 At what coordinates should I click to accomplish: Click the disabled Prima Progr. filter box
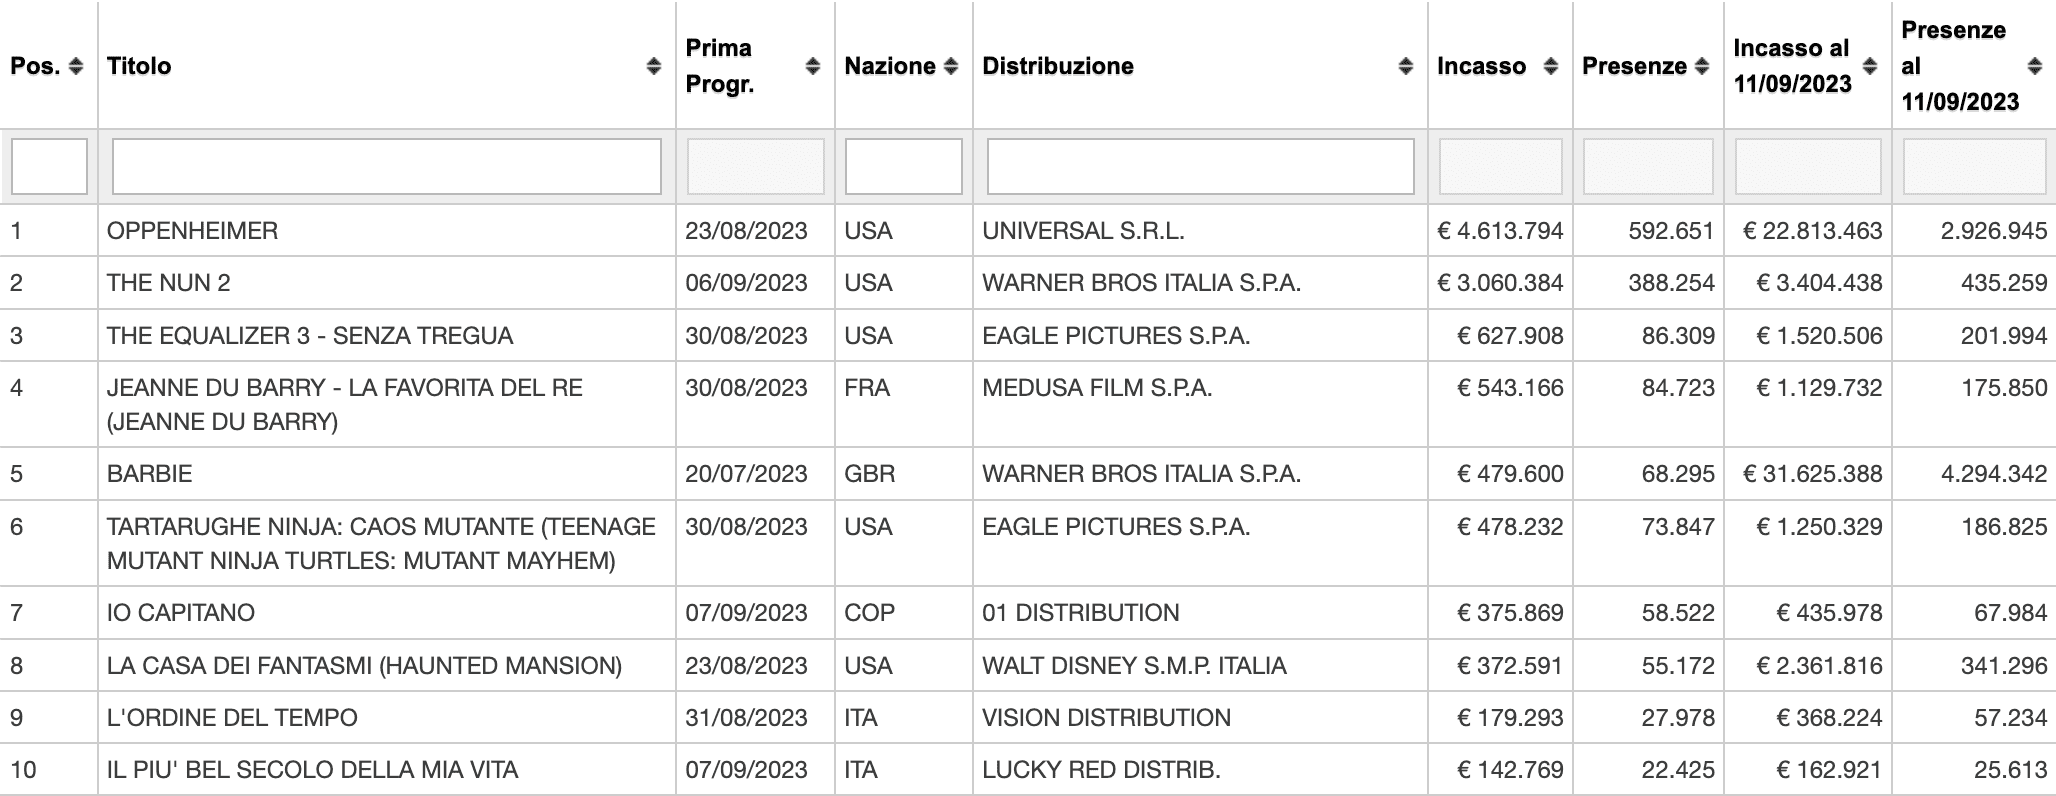(x=756, y=166)
